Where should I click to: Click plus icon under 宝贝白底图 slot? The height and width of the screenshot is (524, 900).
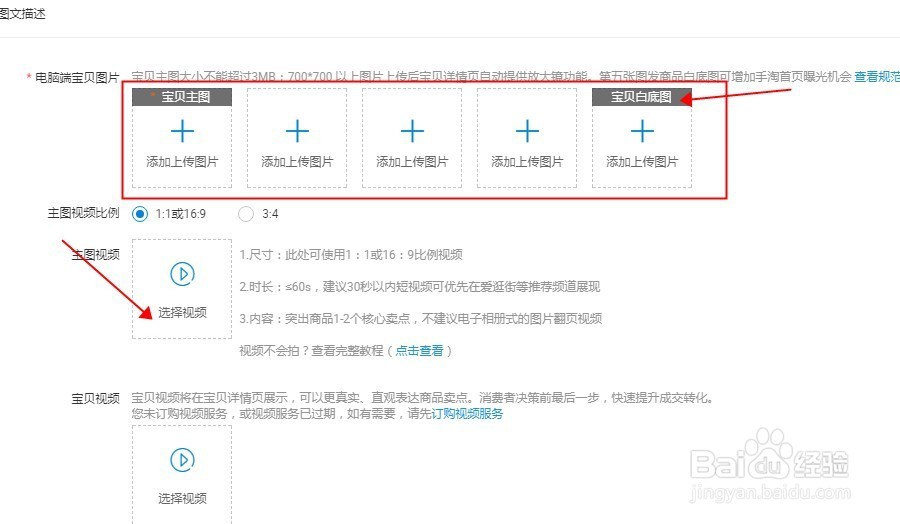pyautogui.click(x=642, y=131)
